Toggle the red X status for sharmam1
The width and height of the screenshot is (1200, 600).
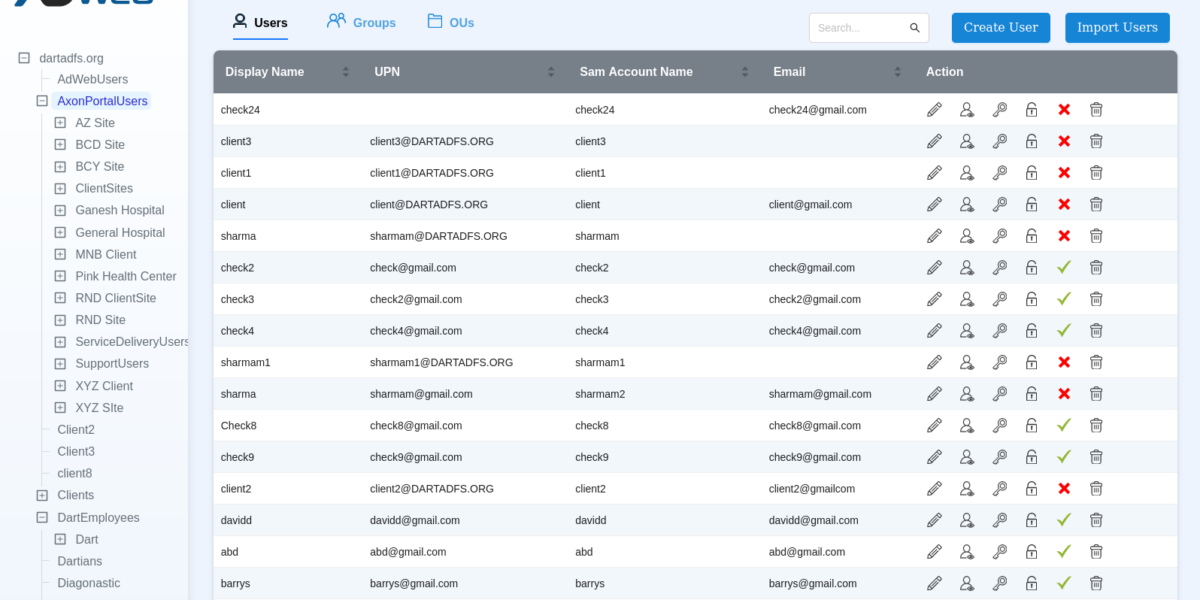[x=1064, y=362]
